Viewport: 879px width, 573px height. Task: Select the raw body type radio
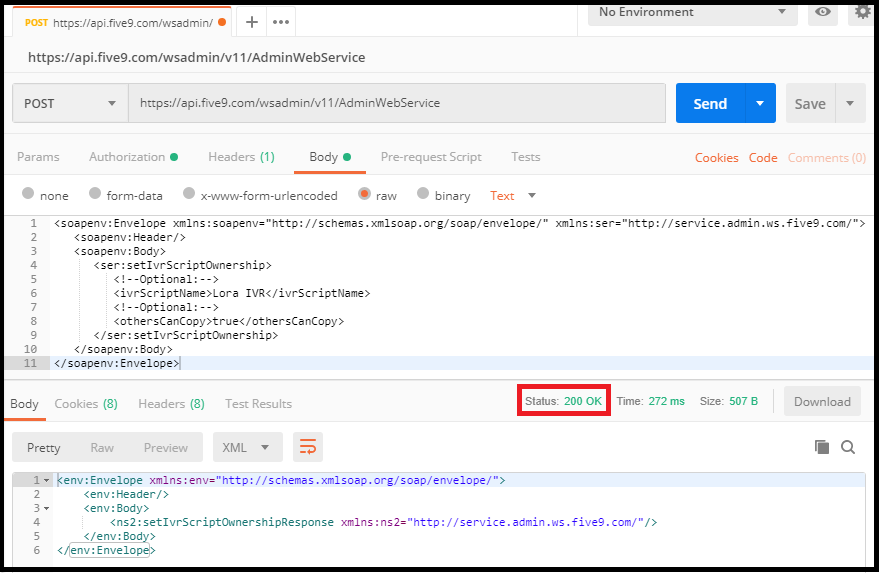[364, 193]
